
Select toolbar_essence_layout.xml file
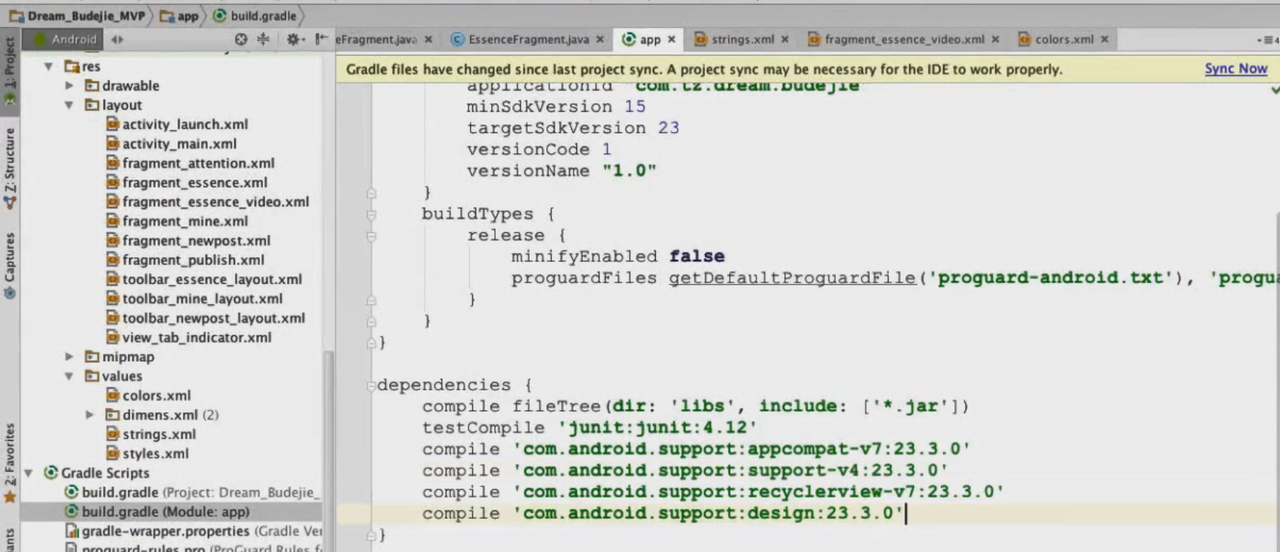[x=212, y=279]
